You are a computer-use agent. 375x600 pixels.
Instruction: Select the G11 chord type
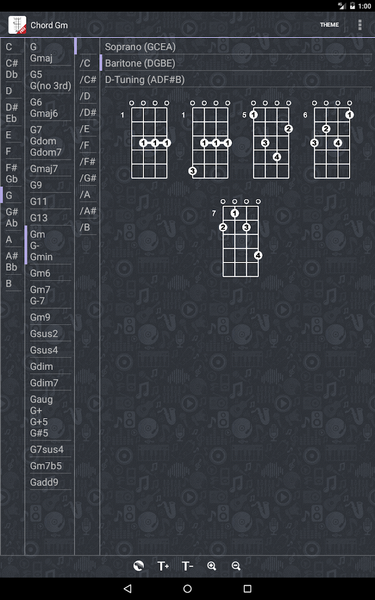point(50,201)
